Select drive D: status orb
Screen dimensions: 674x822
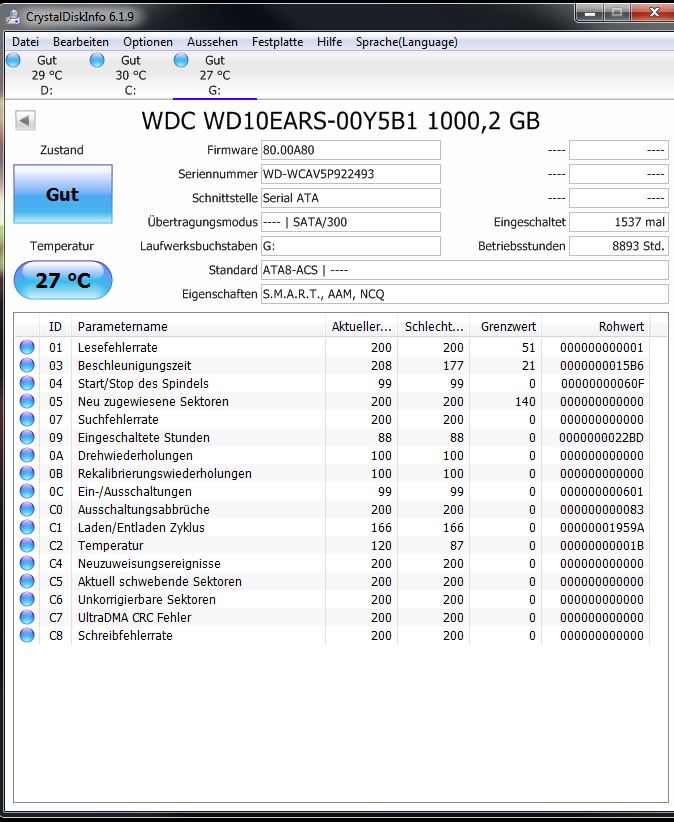pyautogui.click(x=13, y=60)
